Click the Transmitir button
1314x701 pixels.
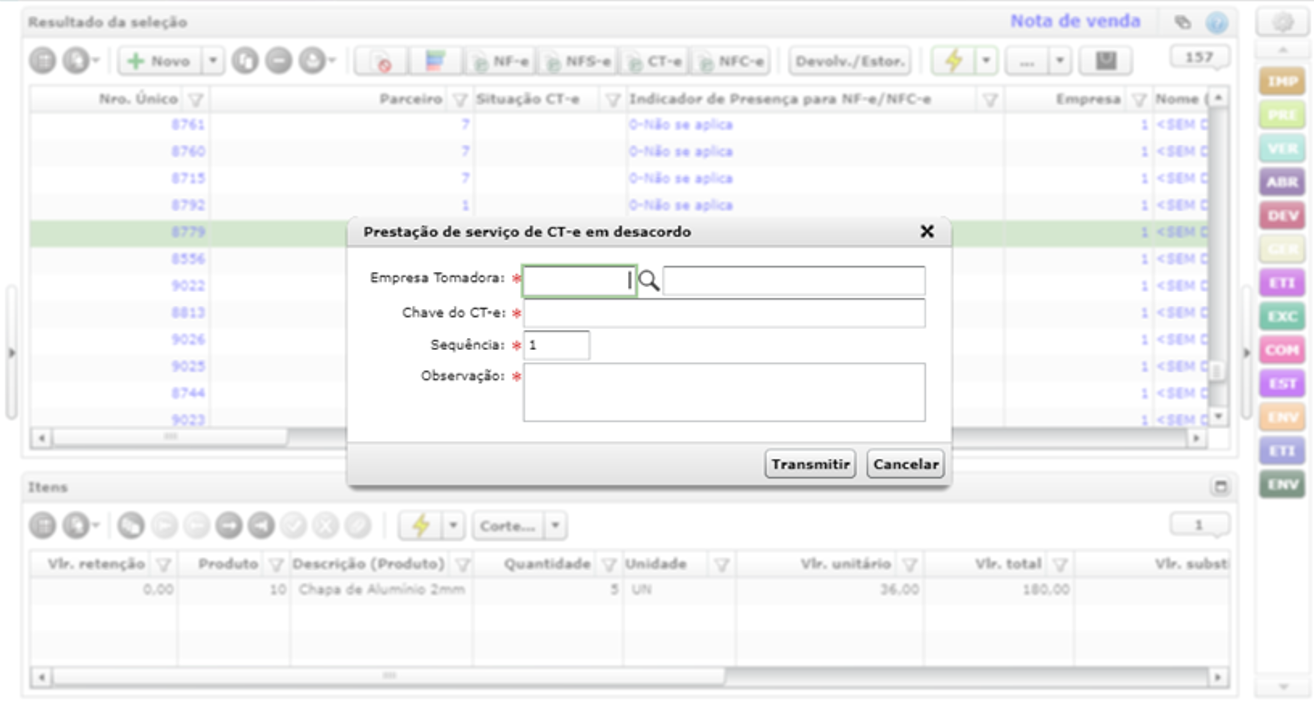click(810, 464)
